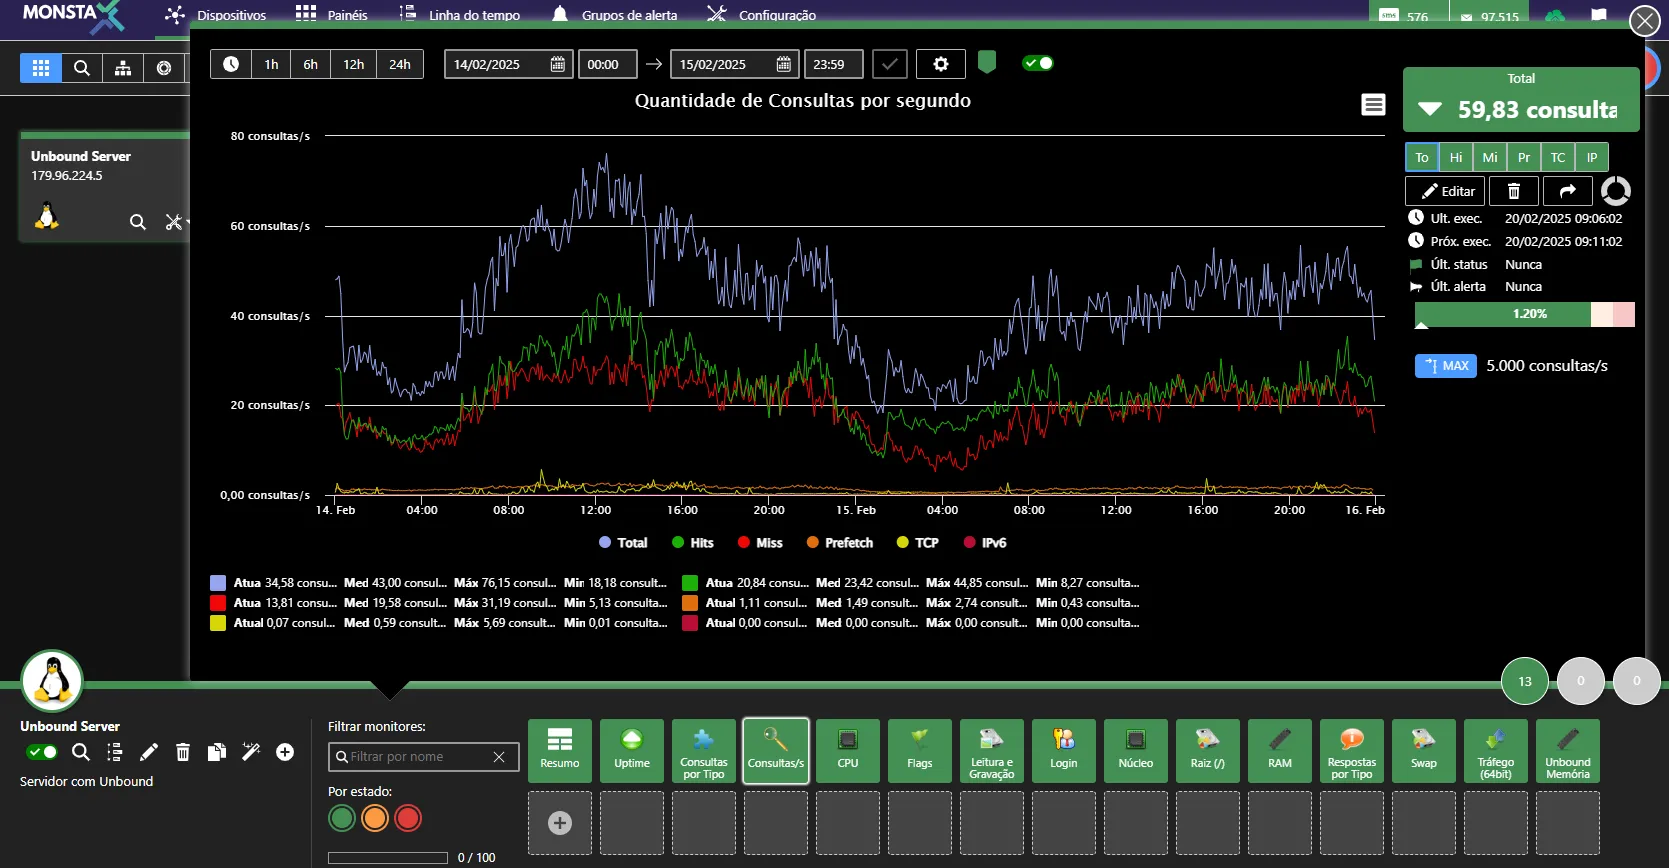1669x868 pixels.
Task: Select the CPU monitor tile
Action: pyautogui.click(x=848, y=751)
